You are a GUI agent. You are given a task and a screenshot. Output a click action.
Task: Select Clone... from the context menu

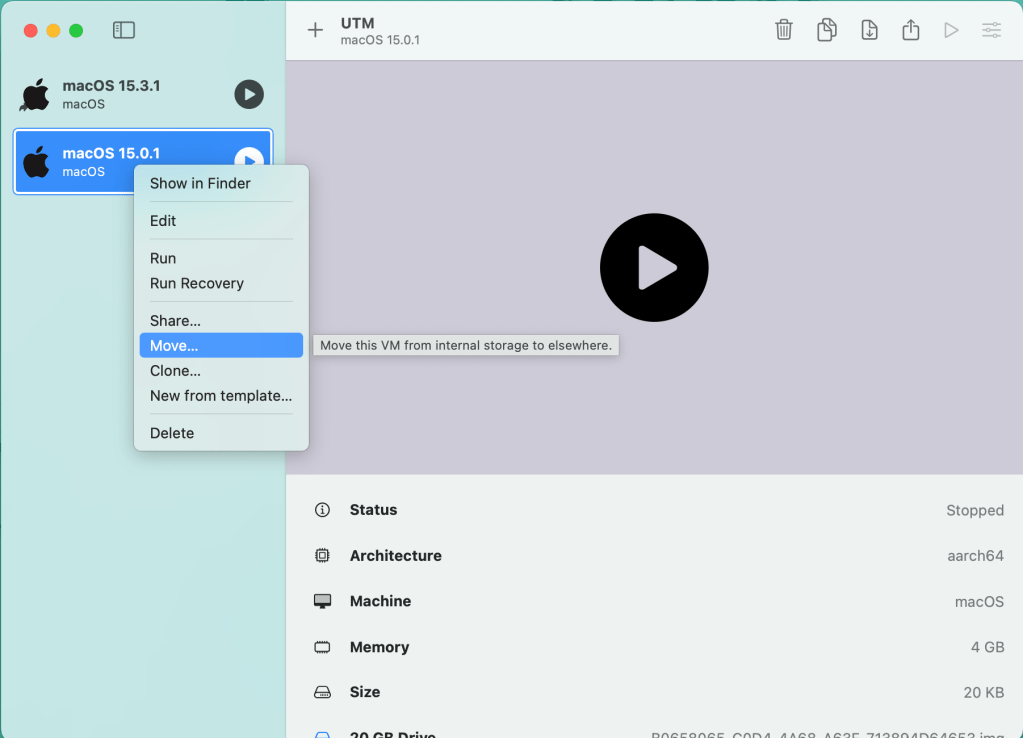175,371
